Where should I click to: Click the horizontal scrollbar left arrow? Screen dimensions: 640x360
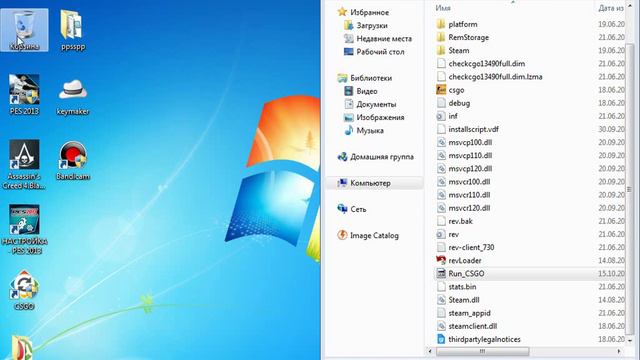click(430, 351)
